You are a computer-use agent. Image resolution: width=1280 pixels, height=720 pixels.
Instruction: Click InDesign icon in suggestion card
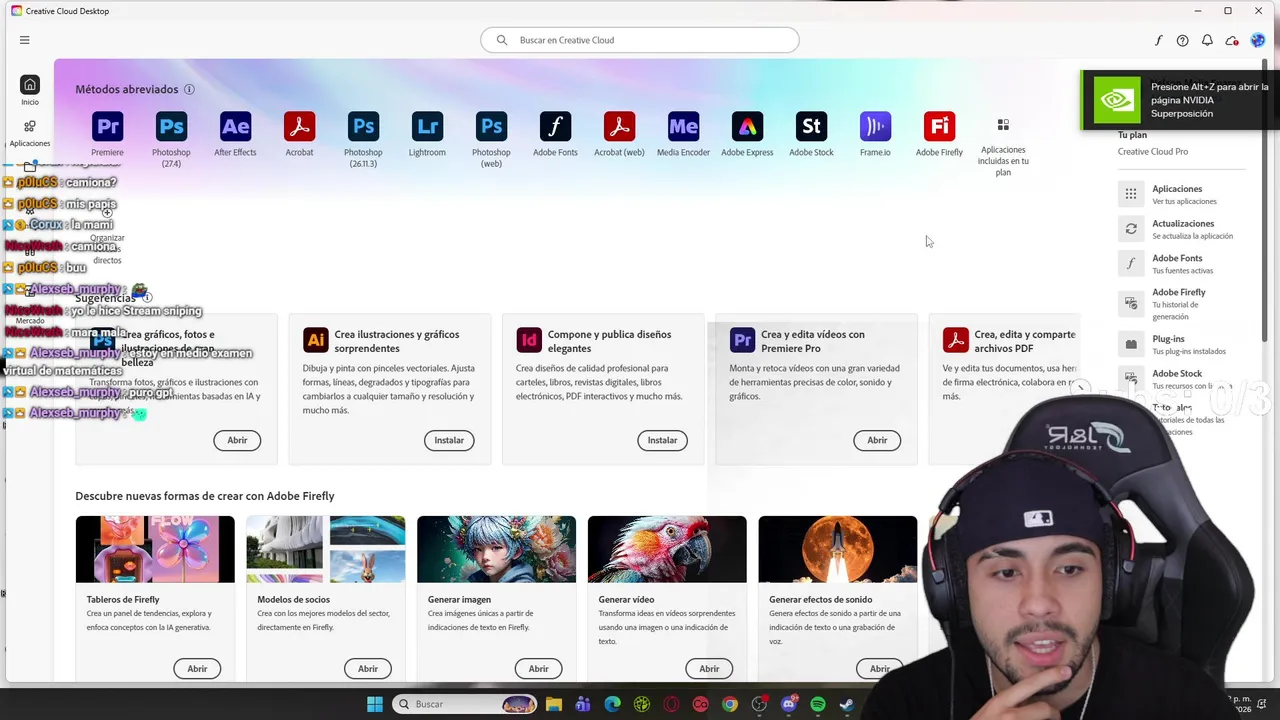(529, 341)
